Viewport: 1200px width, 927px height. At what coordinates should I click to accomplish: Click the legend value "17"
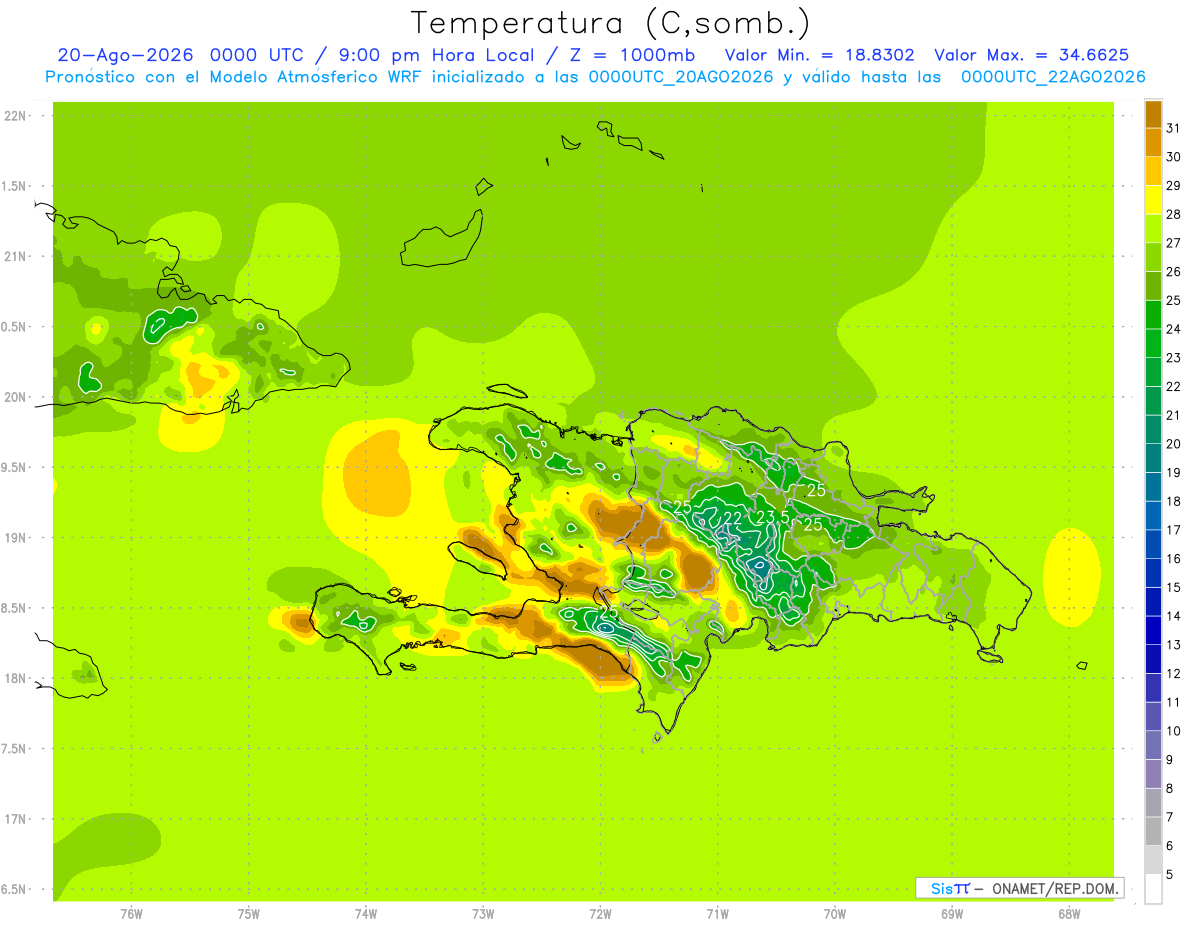pyautogui.click(x=1174, y=530)
